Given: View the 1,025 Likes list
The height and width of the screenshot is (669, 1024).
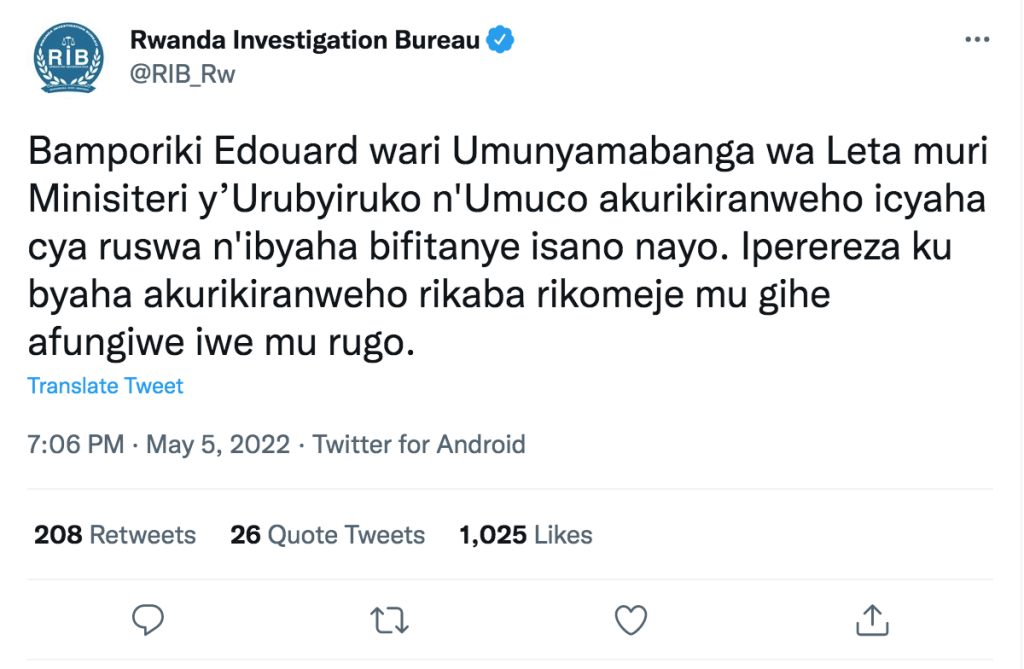Looking at the screenshot, I should click(526, 534).
